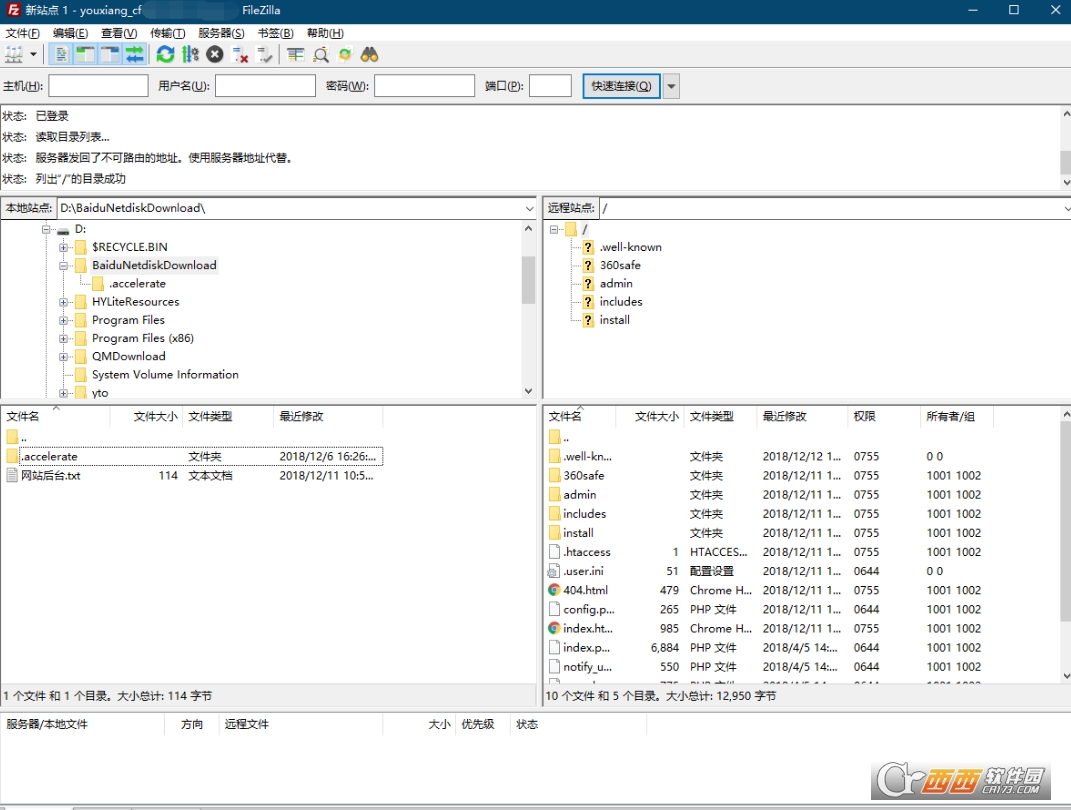This screenshot has height=810, width=1071.
Task: Click message log vertical scrollbar thumb
Action: [1066, 163]
